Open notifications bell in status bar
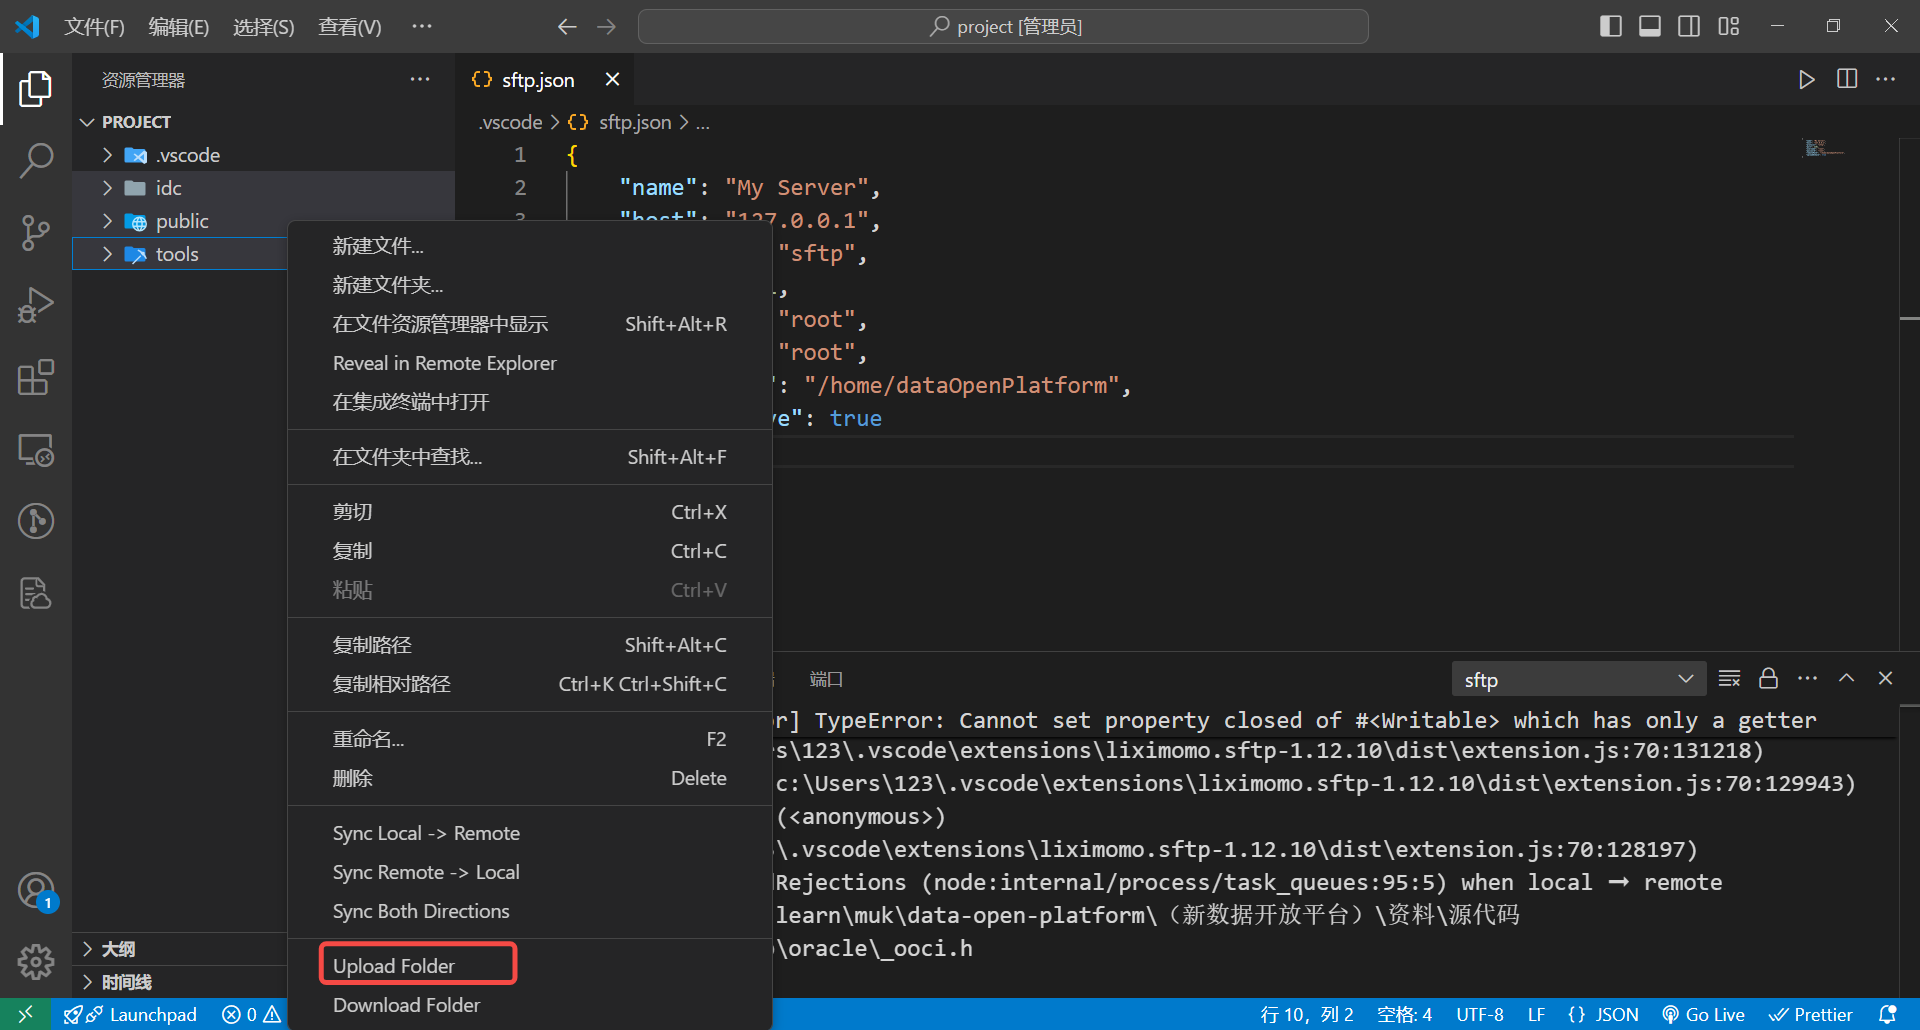This screenshot has height=1030, width=1920. [x=1887, y=1014]
